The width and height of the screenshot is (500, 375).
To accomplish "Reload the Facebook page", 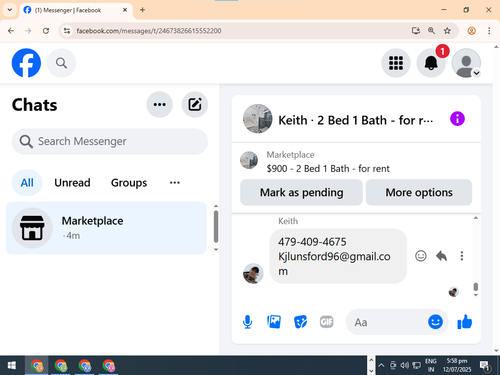I will pyautogui.click(x=46, y=31).
